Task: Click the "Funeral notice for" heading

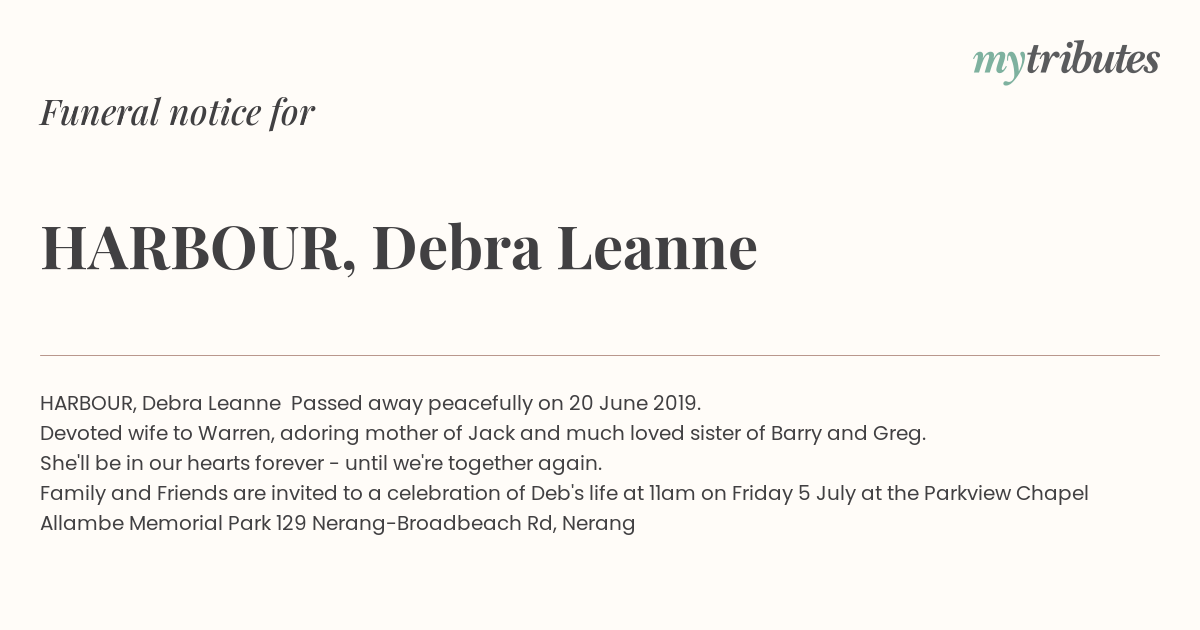Action: point(177,112)
